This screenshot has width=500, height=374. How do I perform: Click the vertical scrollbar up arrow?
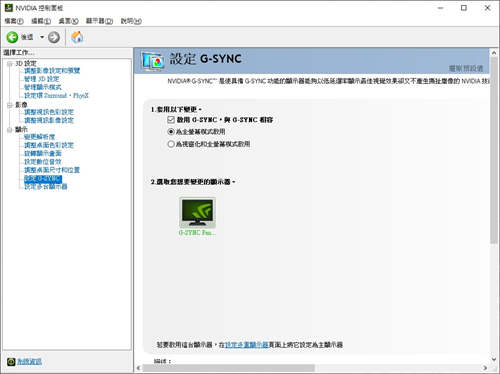tap(494, 53)
